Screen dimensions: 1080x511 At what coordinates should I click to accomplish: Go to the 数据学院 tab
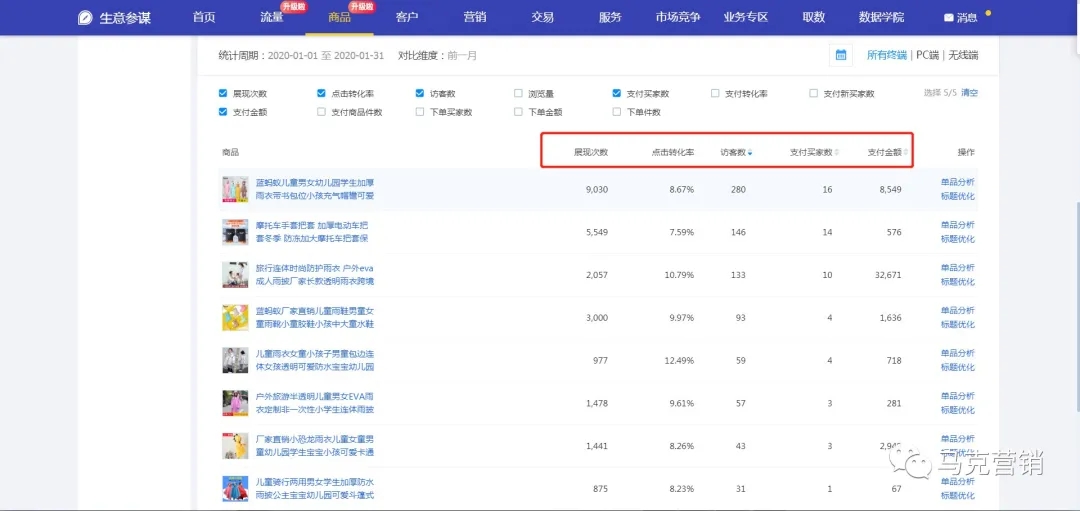click(881, 18)
